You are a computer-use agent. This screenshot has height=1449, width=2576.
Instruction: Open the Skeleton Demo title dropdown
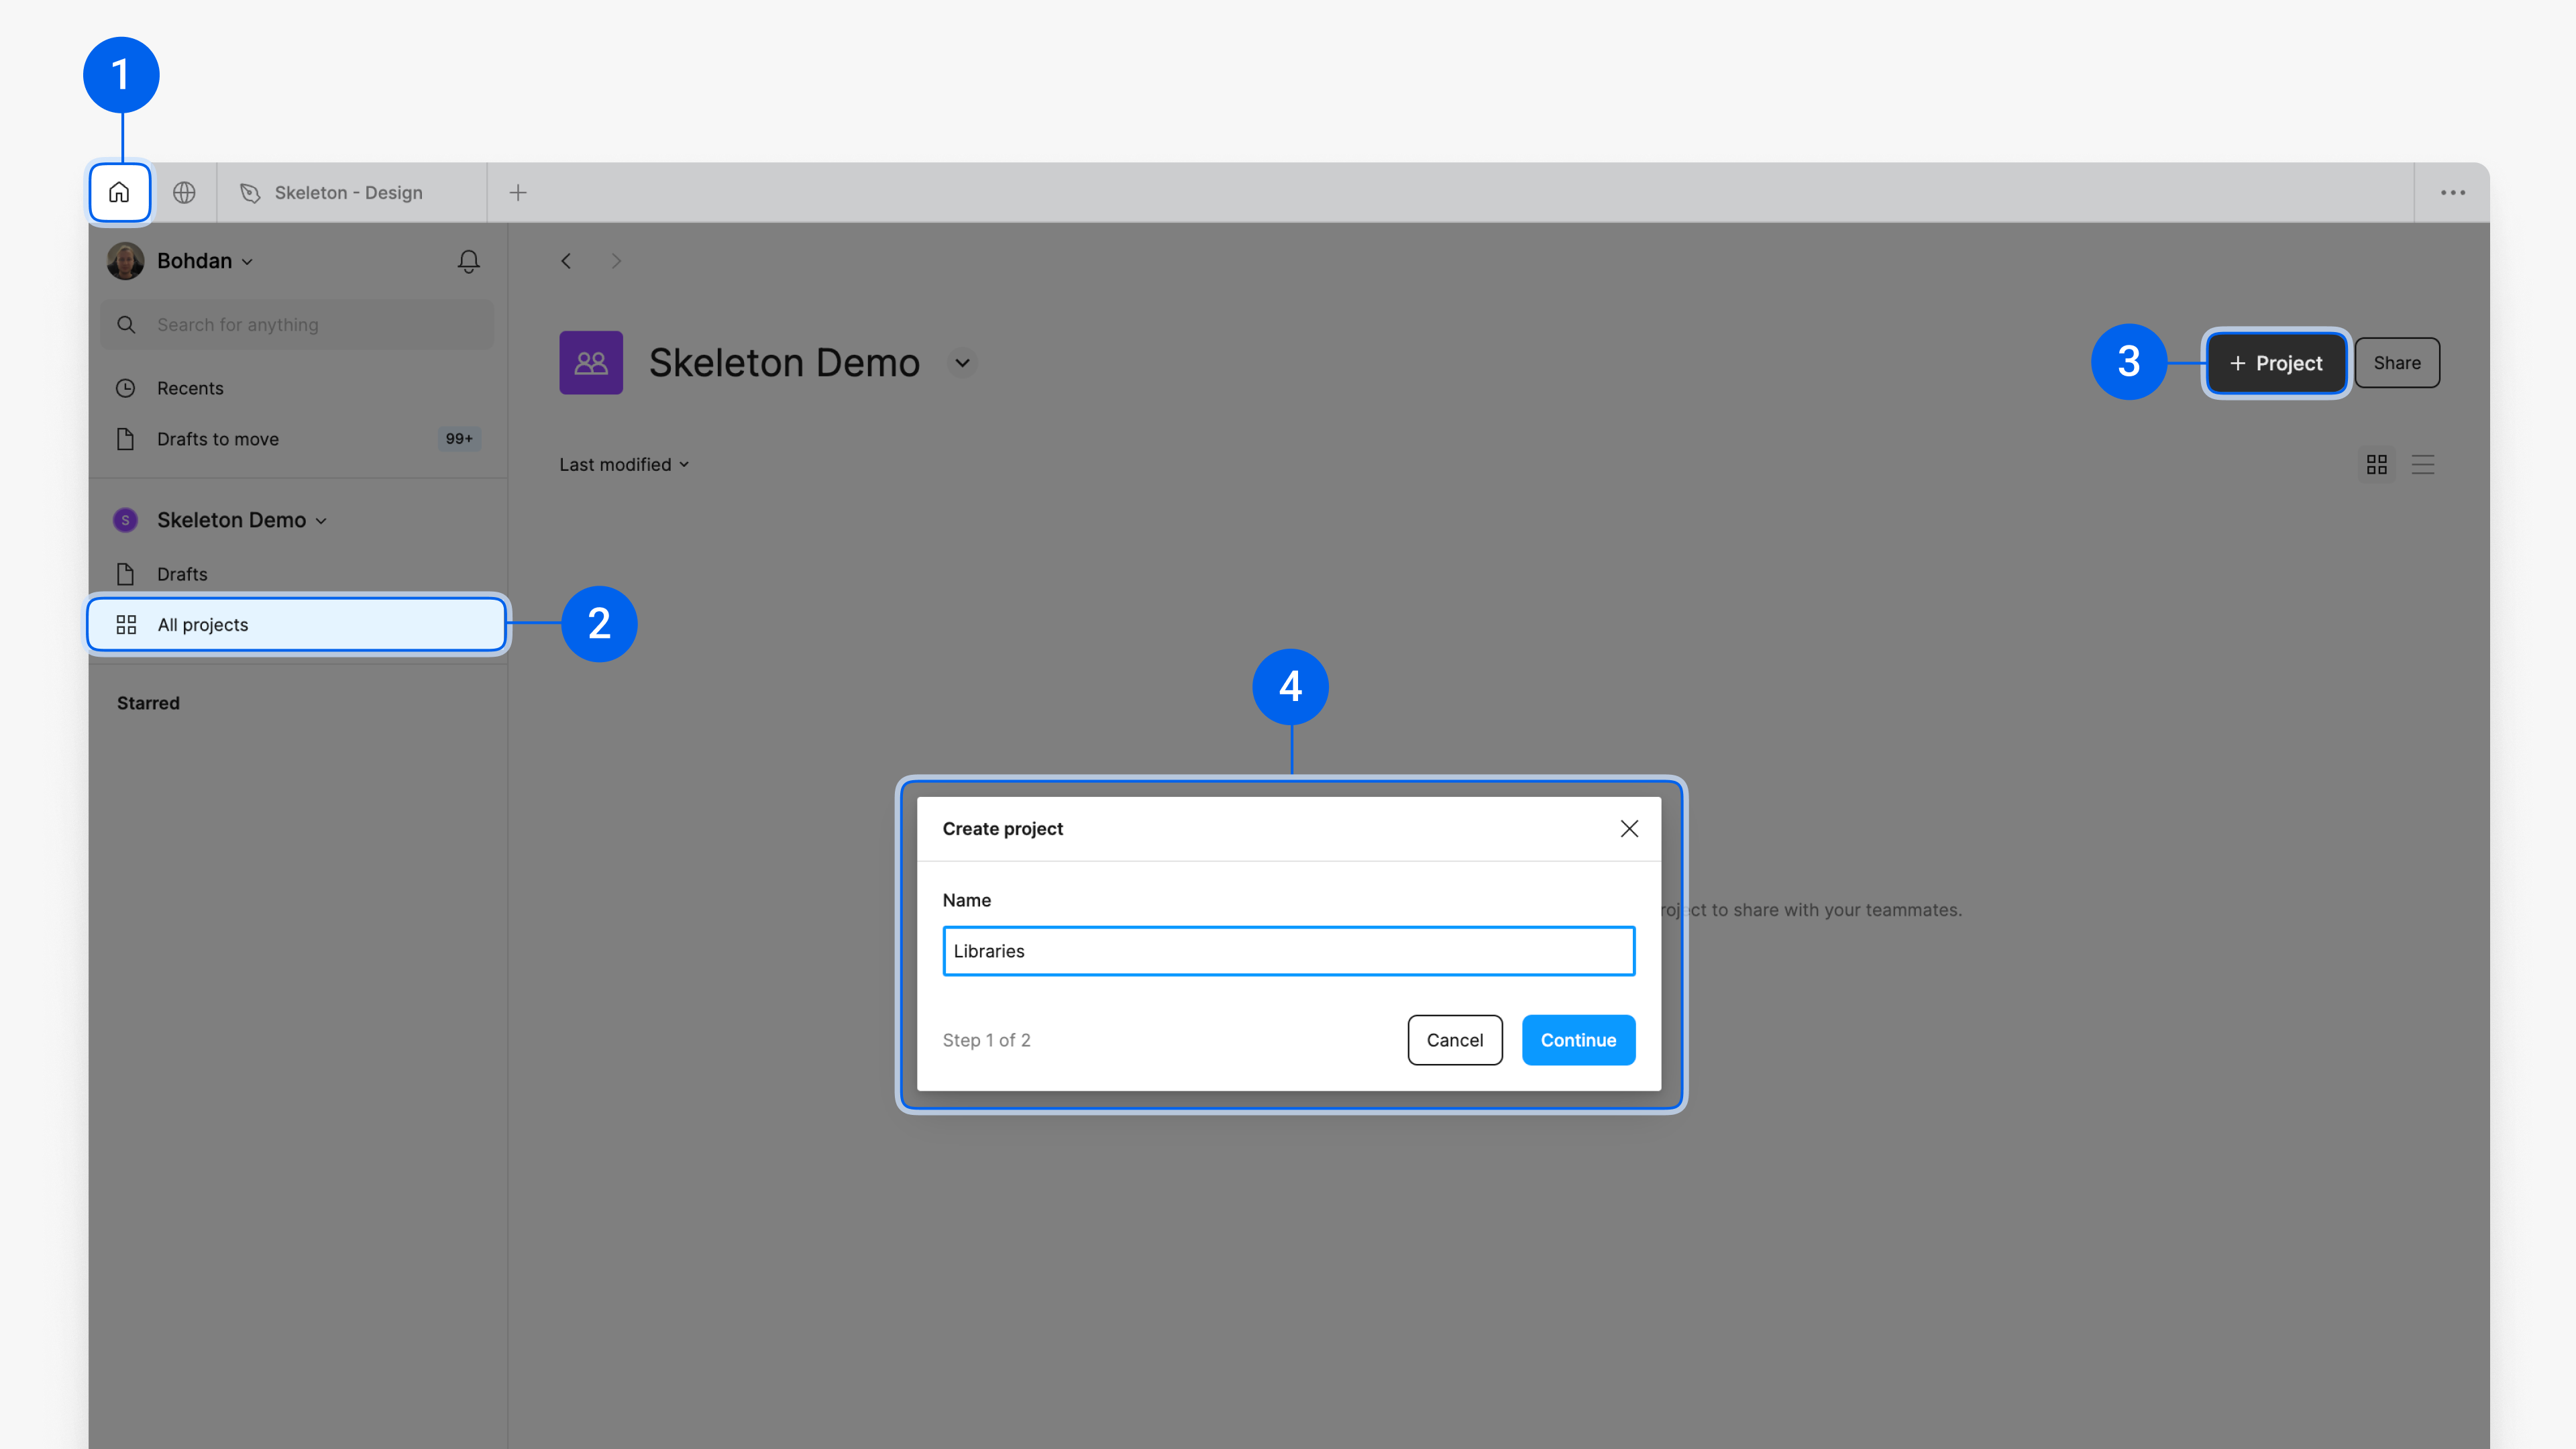point(961,363)
